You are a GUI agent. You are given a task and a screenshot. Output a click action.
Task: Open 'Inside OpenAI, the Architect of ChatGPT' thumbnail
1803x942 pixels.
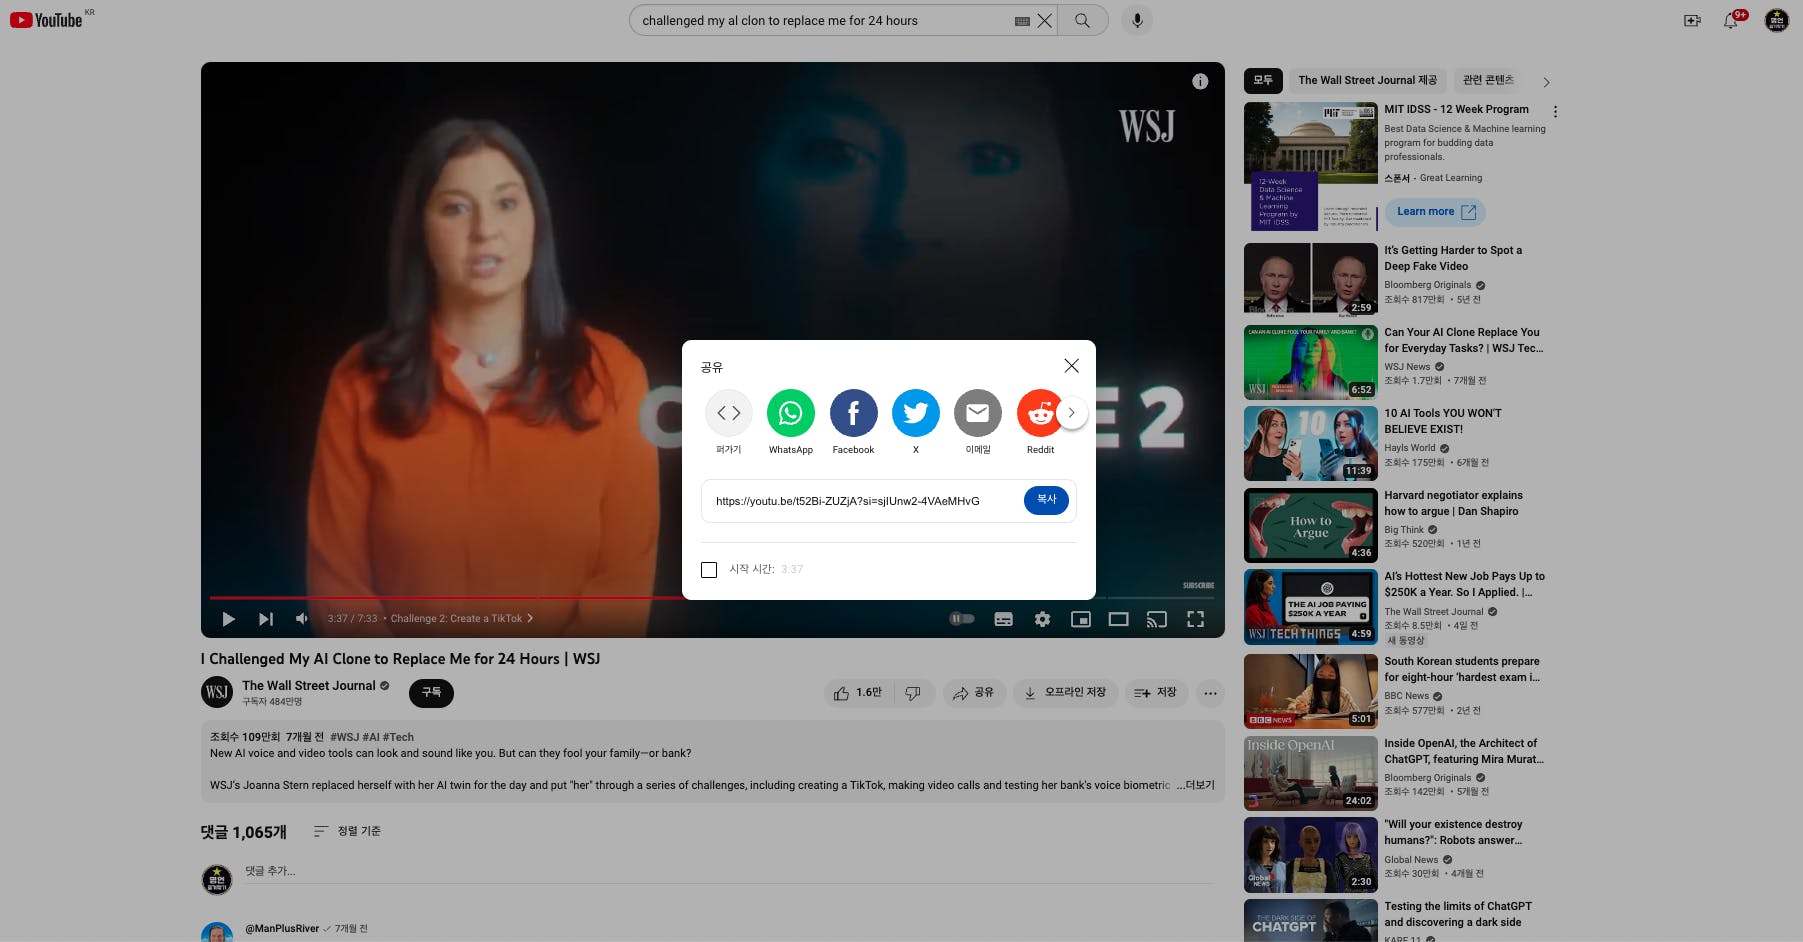pyautogui.click(x=1311, y=773)
